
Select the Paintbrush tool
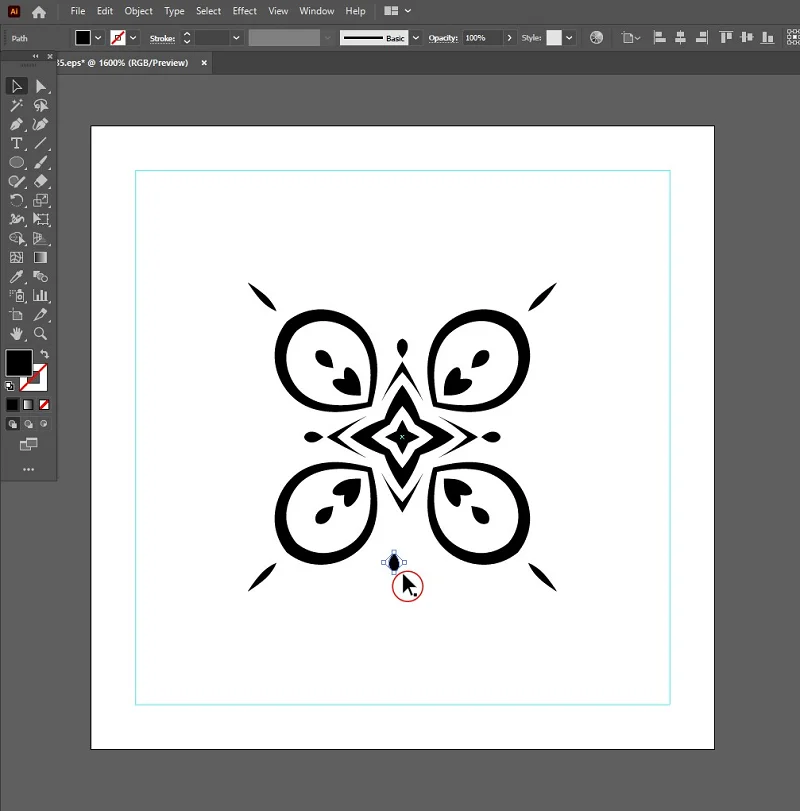pos(40,162)
